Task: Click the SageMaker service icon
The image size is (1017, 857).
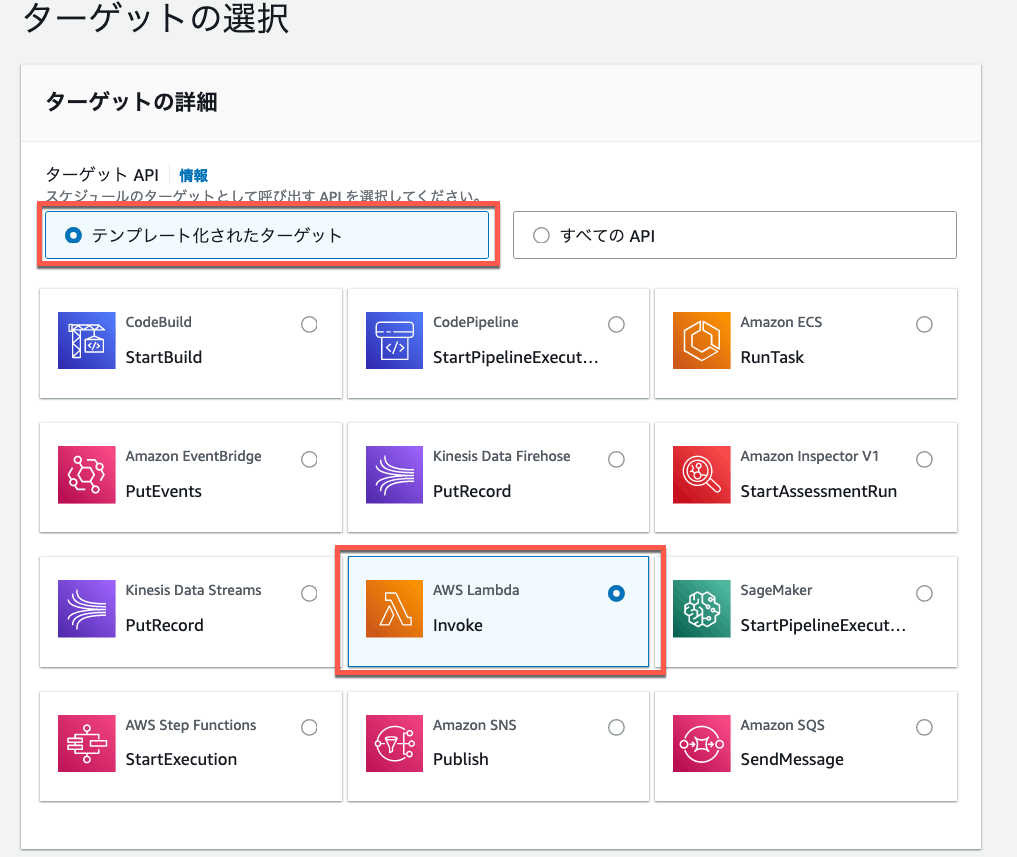Action: (701, 606)
